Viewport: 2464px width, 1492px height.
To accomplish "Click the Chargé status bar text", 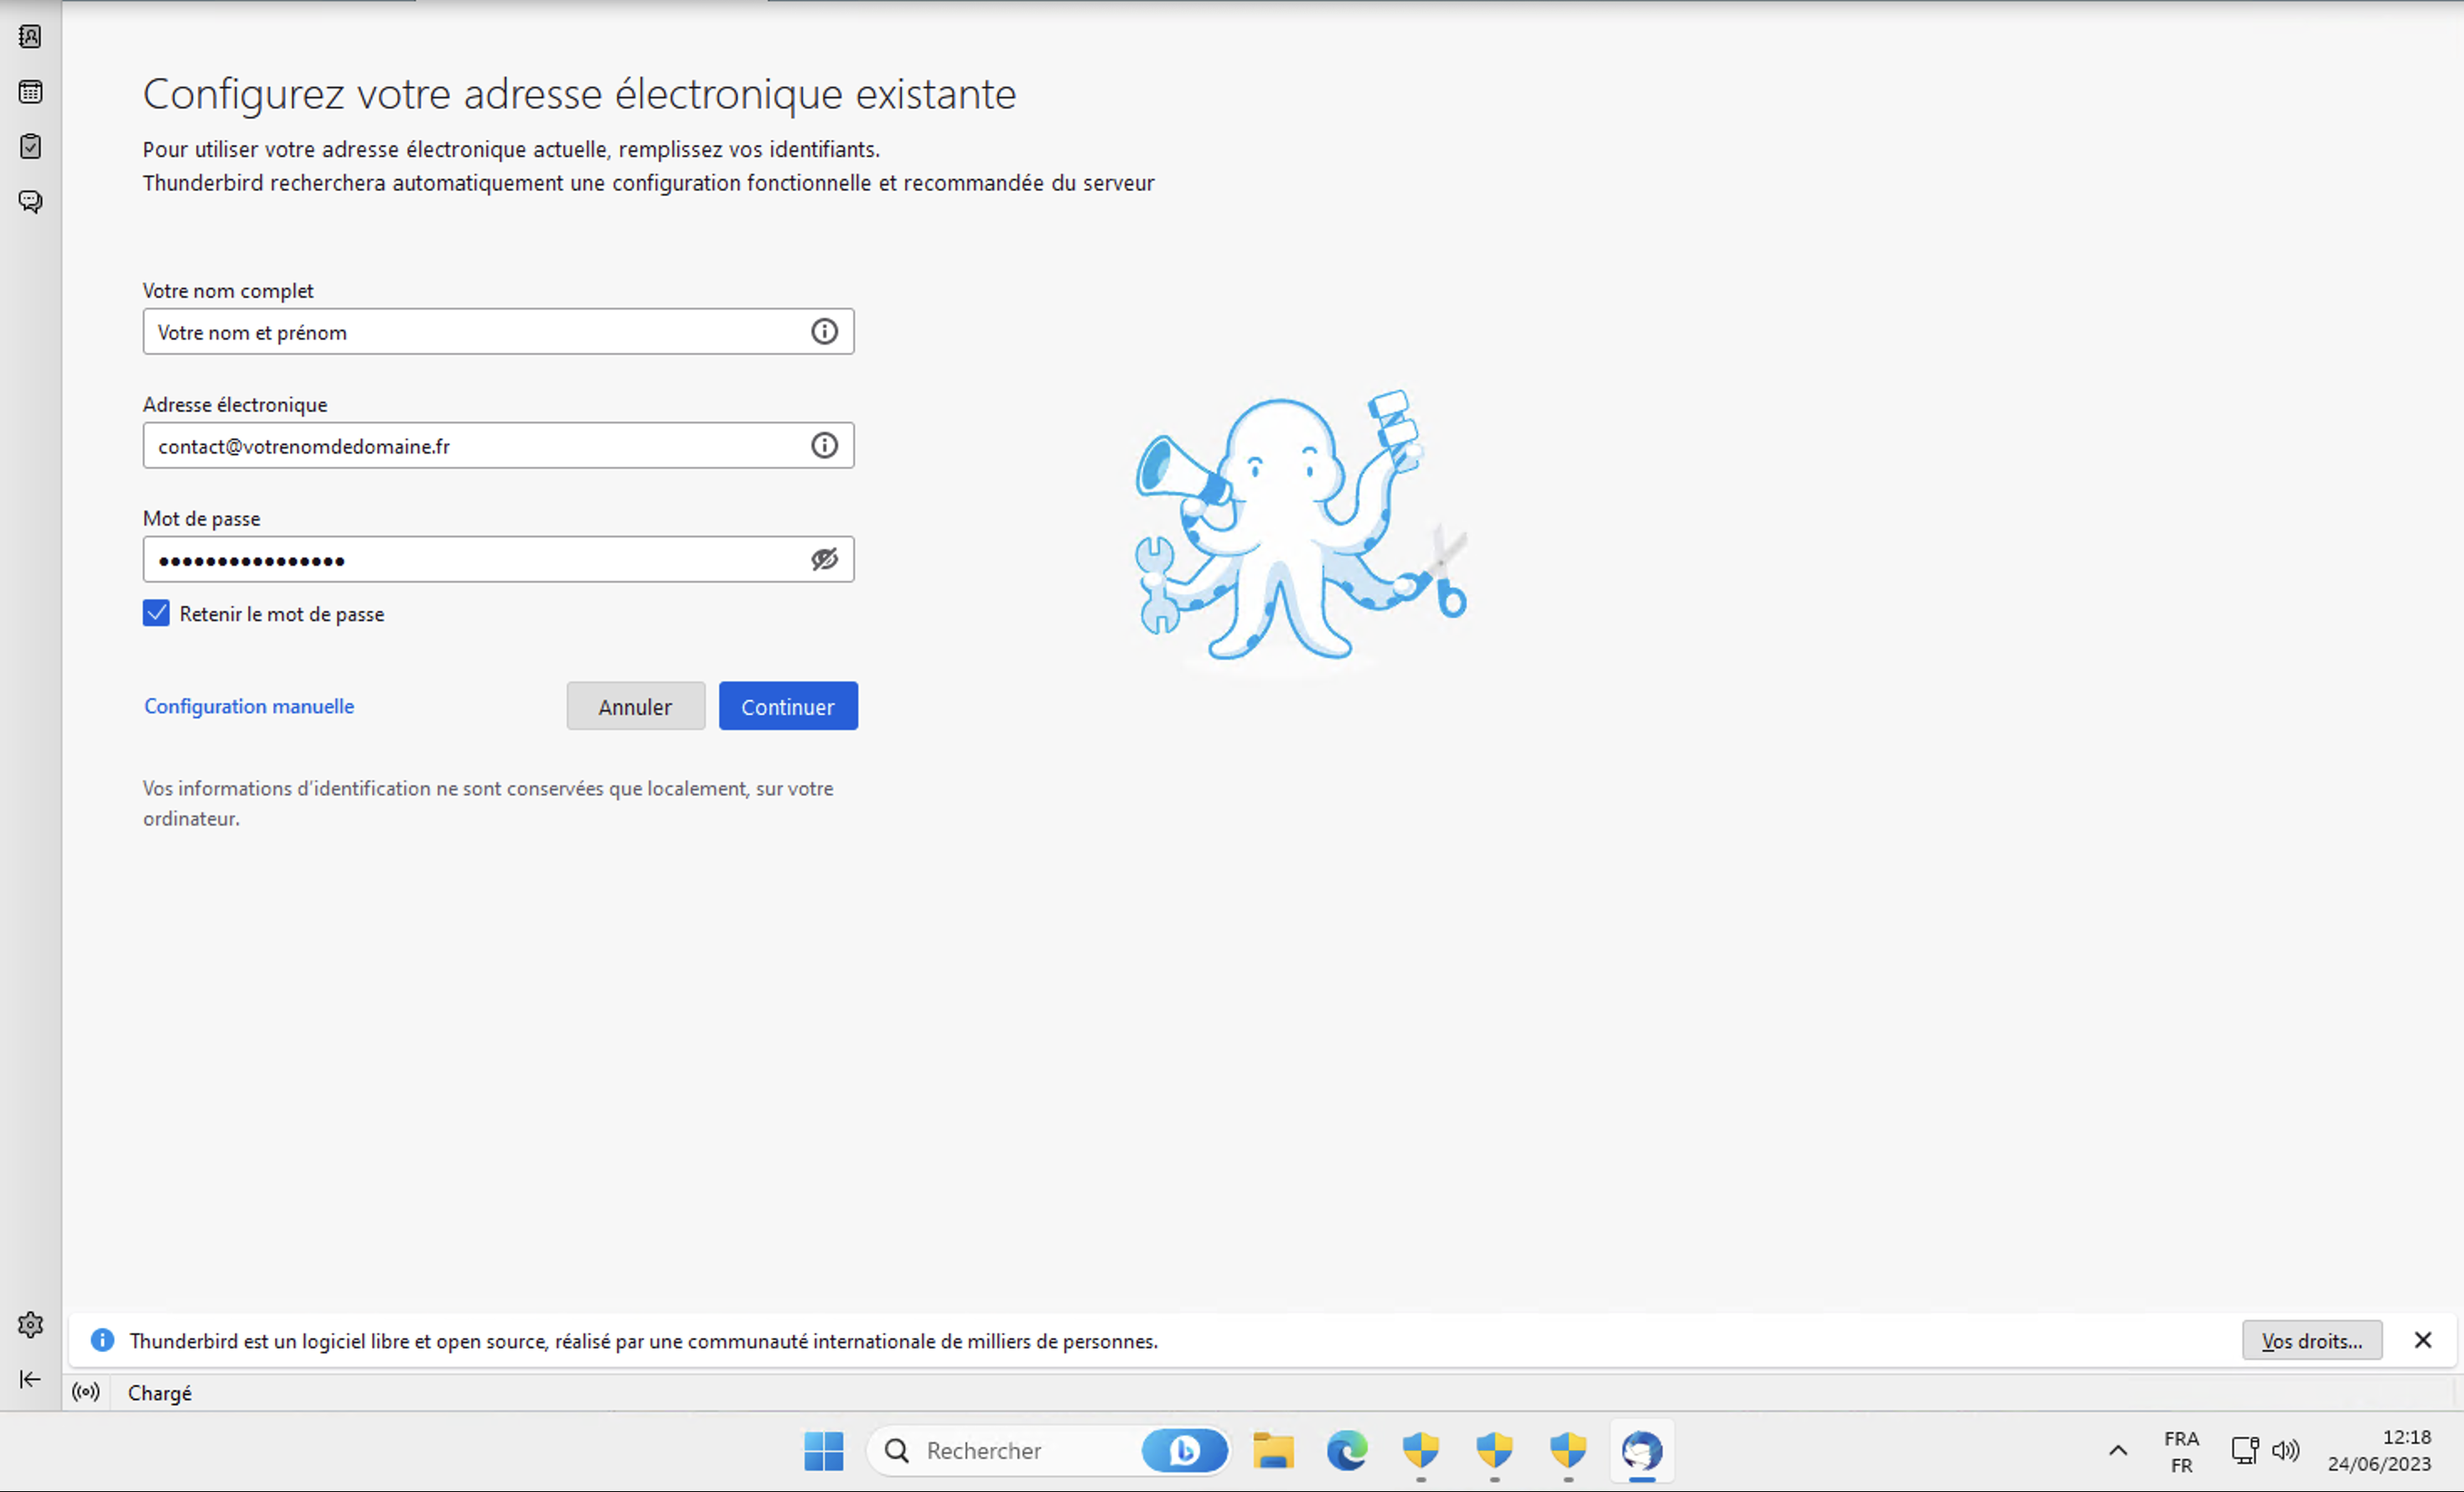I will (160, 1393).
